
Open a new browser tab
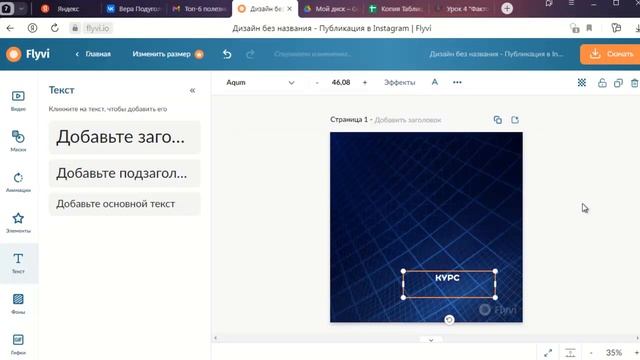507,8
